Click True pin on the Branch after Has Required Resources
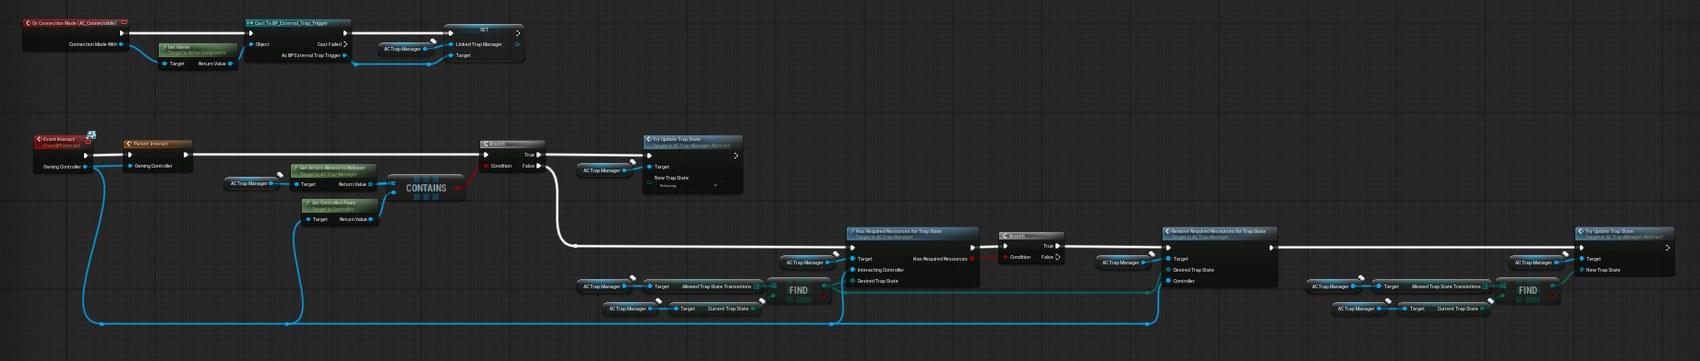This screenshot has height=361, width=1700. point(1058,246)
